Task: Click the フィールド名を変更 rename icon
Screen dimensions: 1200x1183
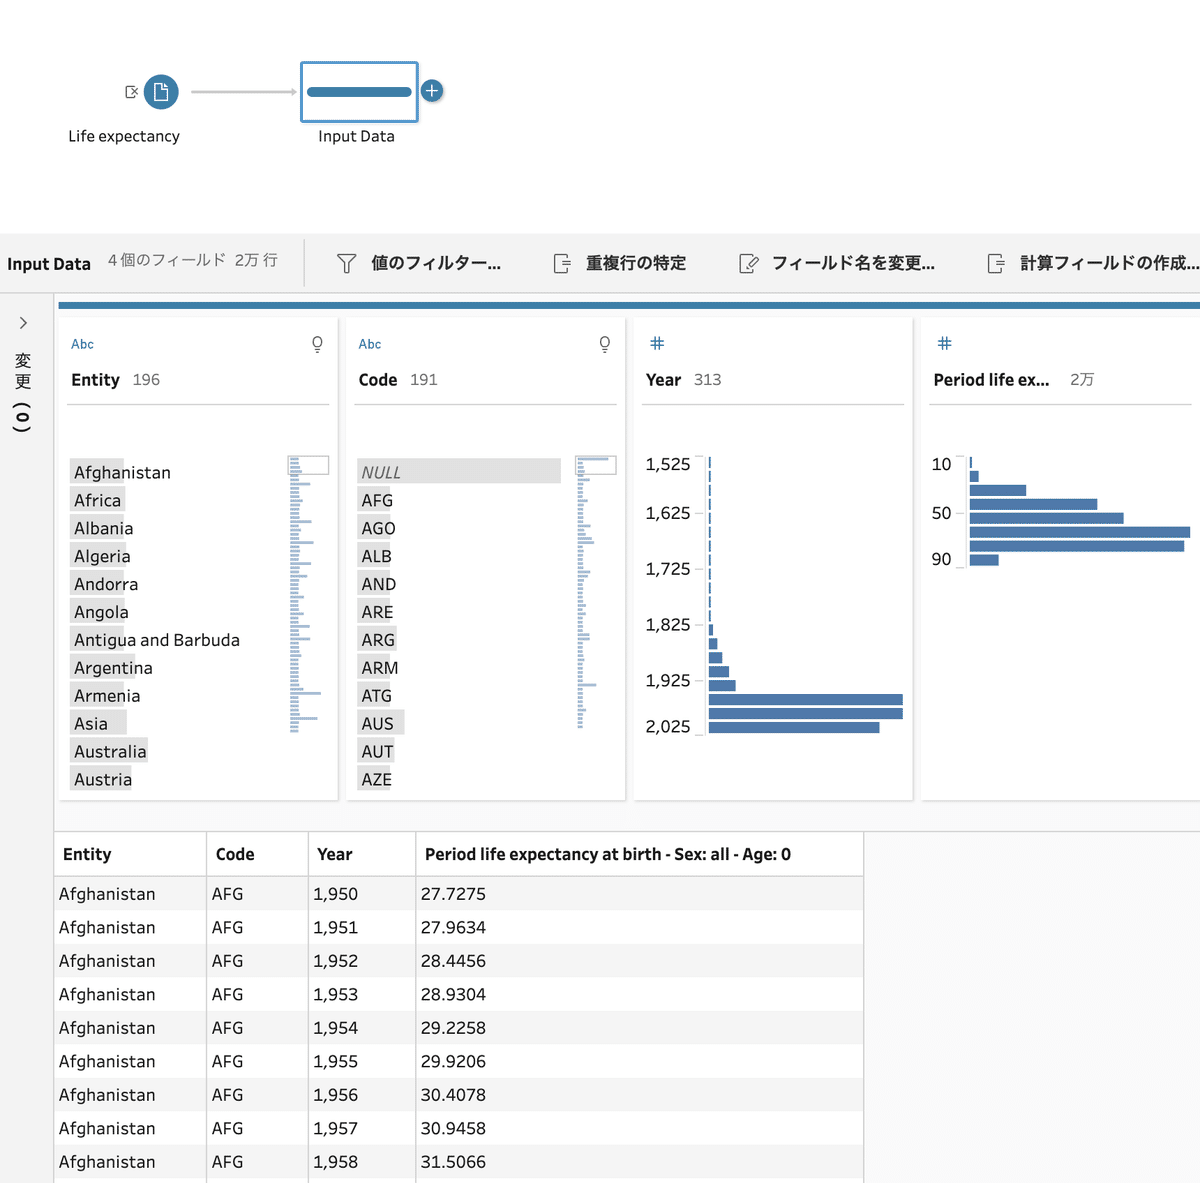Action: tap(838, 263)
